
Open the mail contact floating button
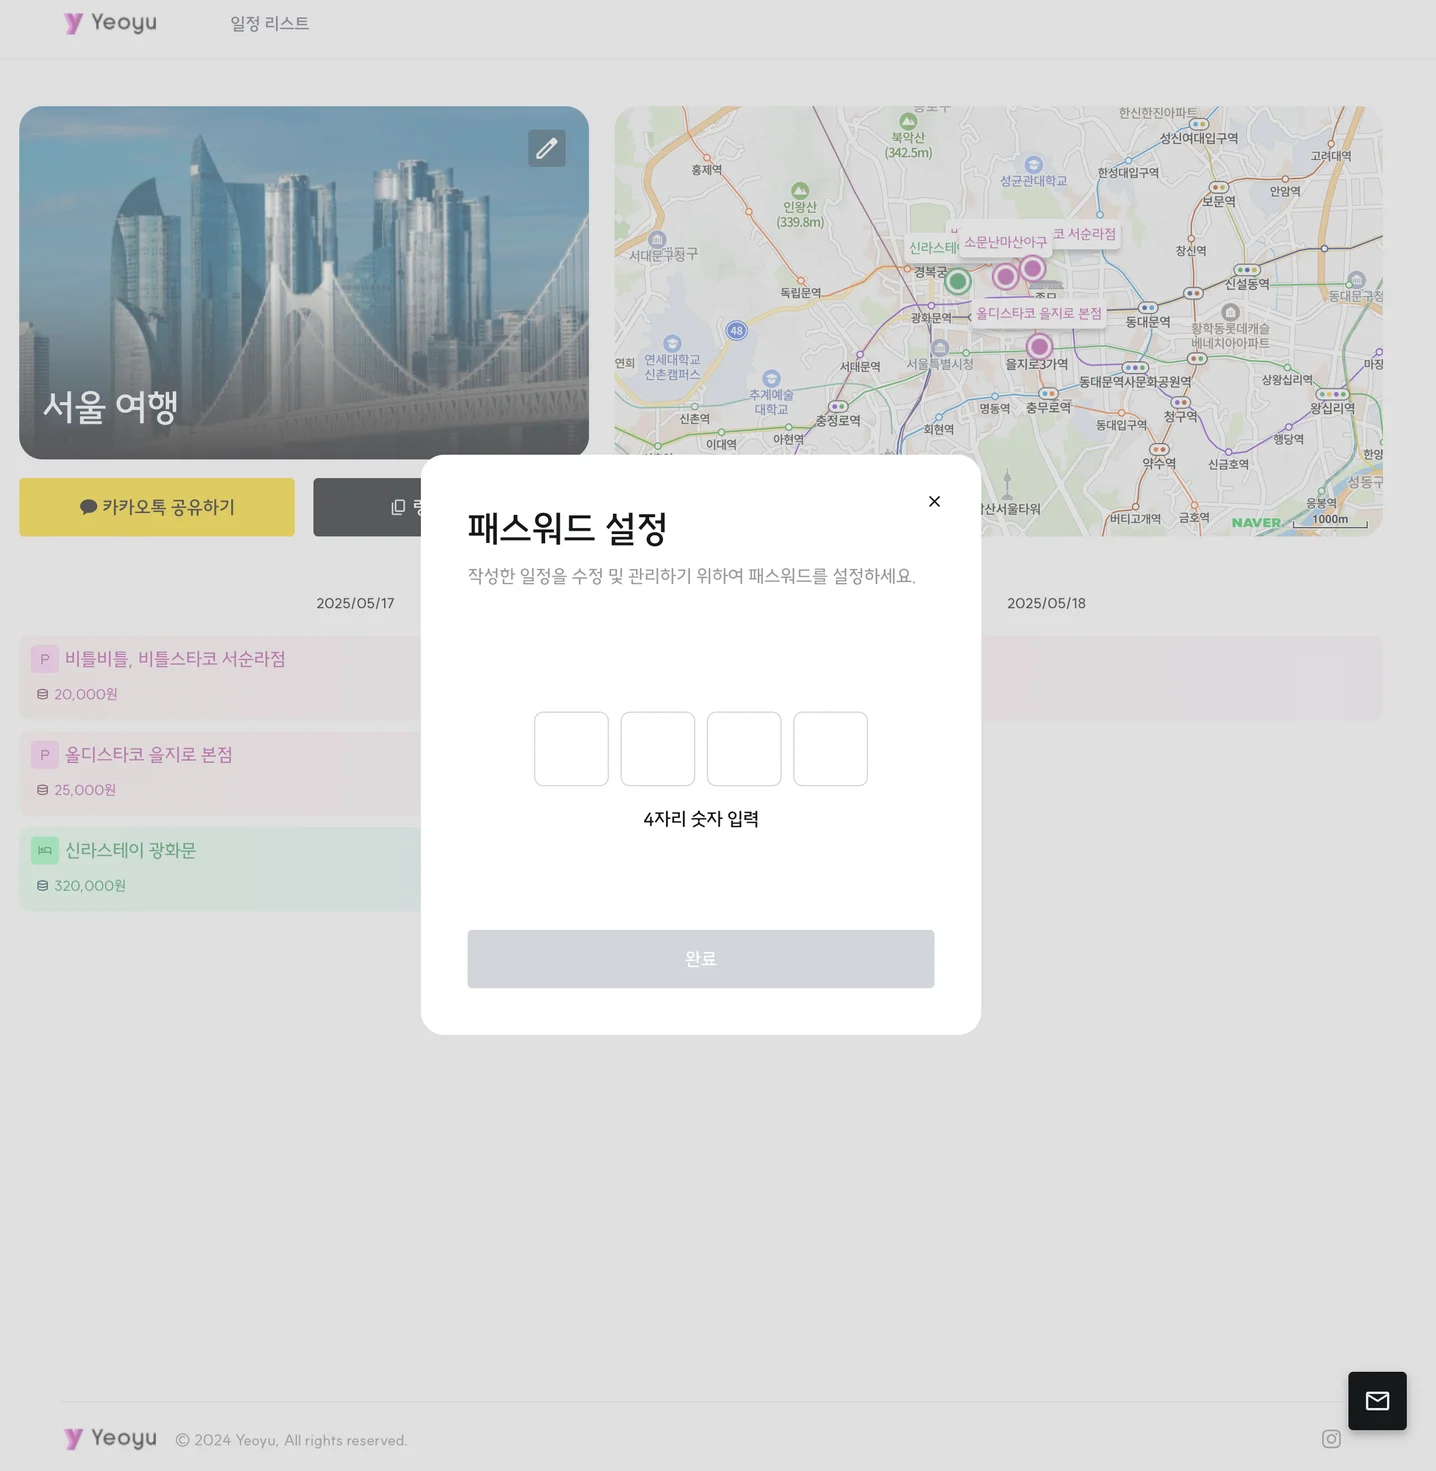coord(1377,1401)
